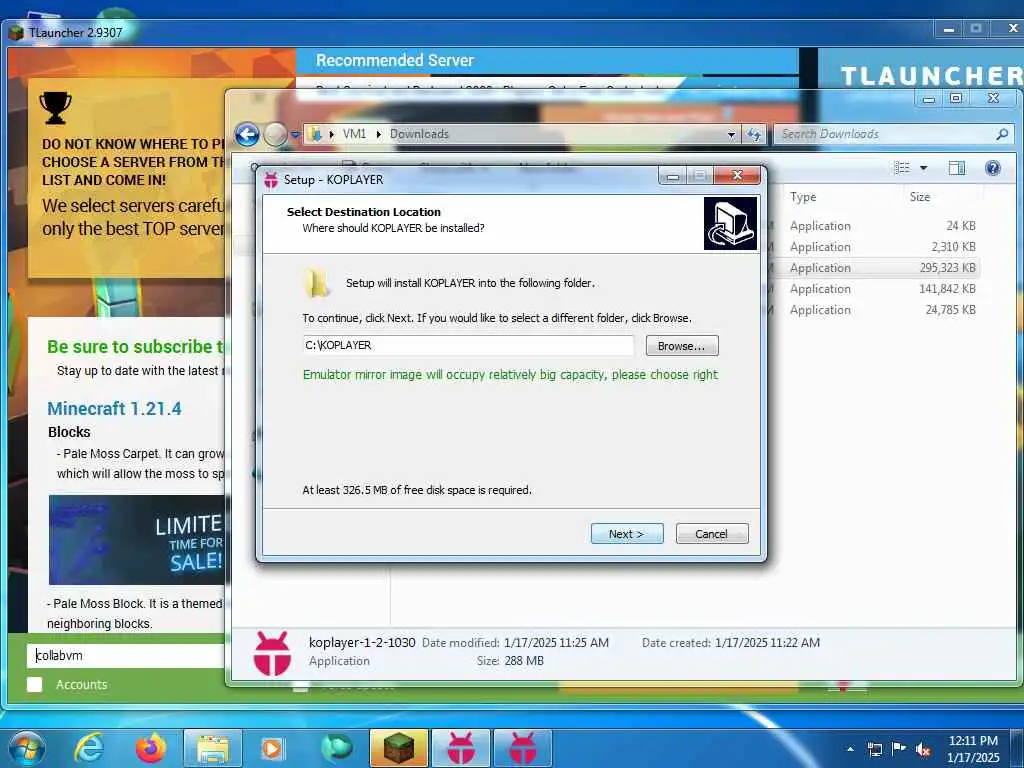Image resolution: width=1024 pixels, height=768 pixels.
Task: Open the Action Center flag icon
Action: 899,748
